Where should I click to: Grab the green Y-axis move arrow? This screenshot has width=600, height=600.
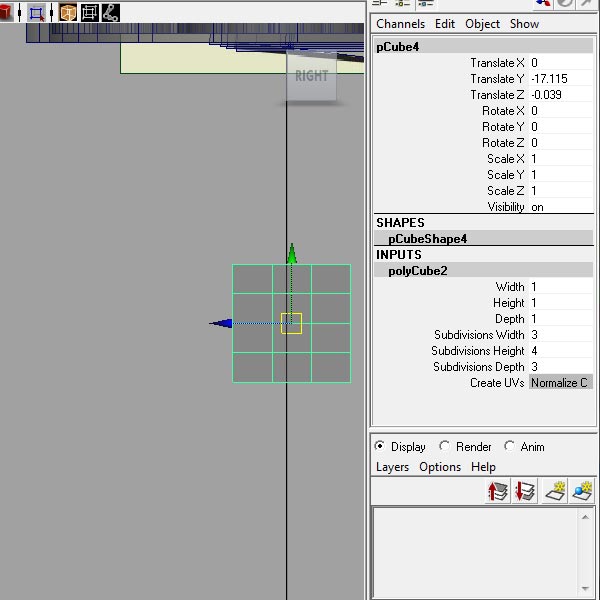pyautogui.click(x=292, y=254)
